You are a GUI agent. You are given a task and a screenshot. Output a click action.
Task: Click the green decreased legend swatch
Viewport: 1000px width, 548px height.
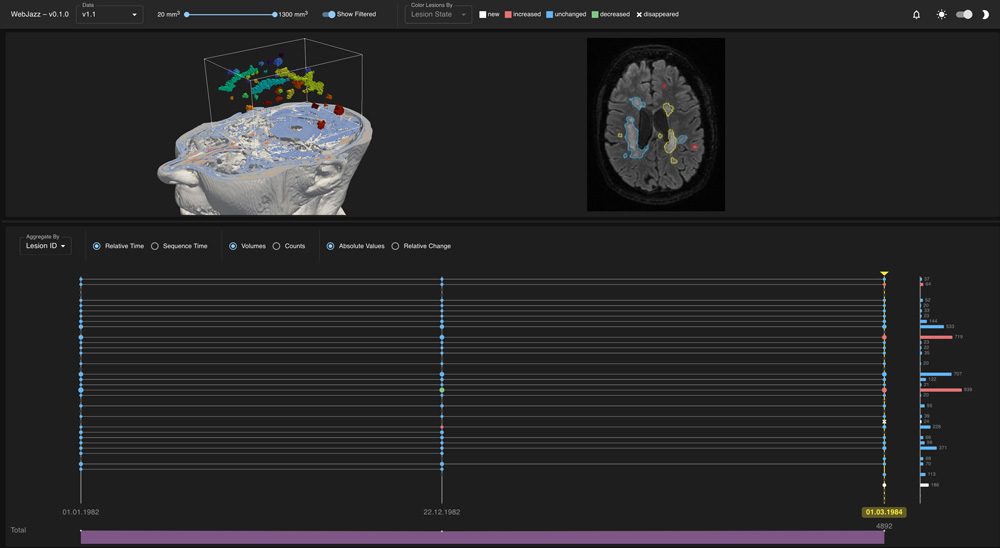click(594, 15)
